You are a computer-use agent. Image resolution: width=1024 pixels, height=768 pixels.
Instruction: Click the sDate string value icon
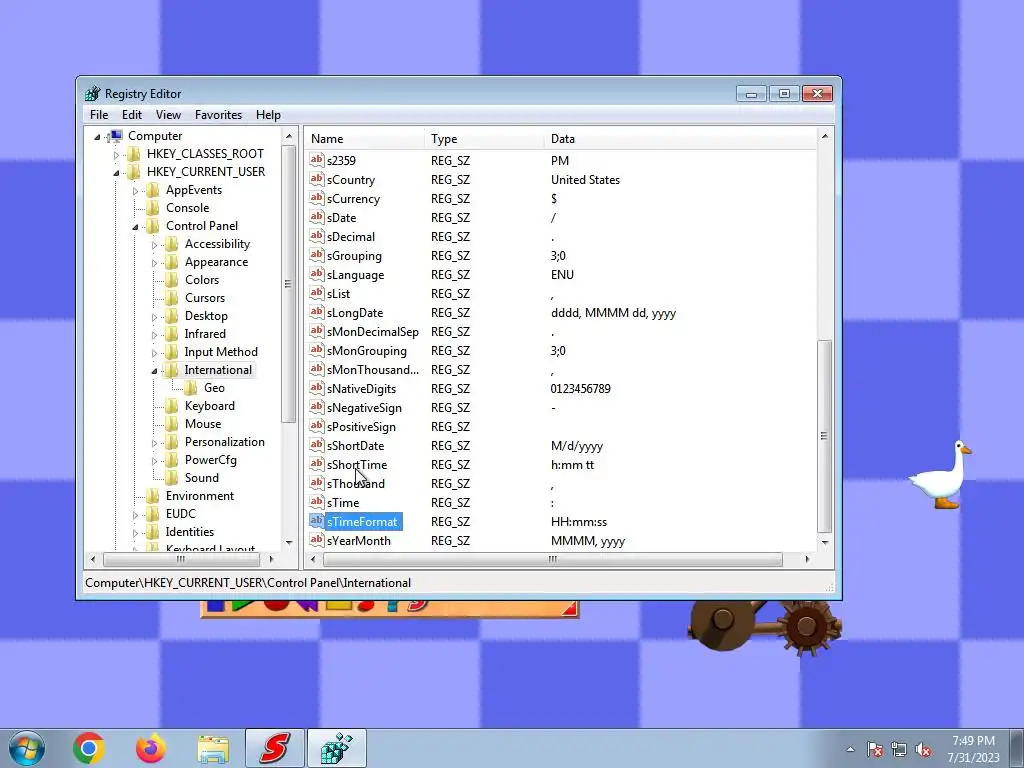tap(317, 217)
